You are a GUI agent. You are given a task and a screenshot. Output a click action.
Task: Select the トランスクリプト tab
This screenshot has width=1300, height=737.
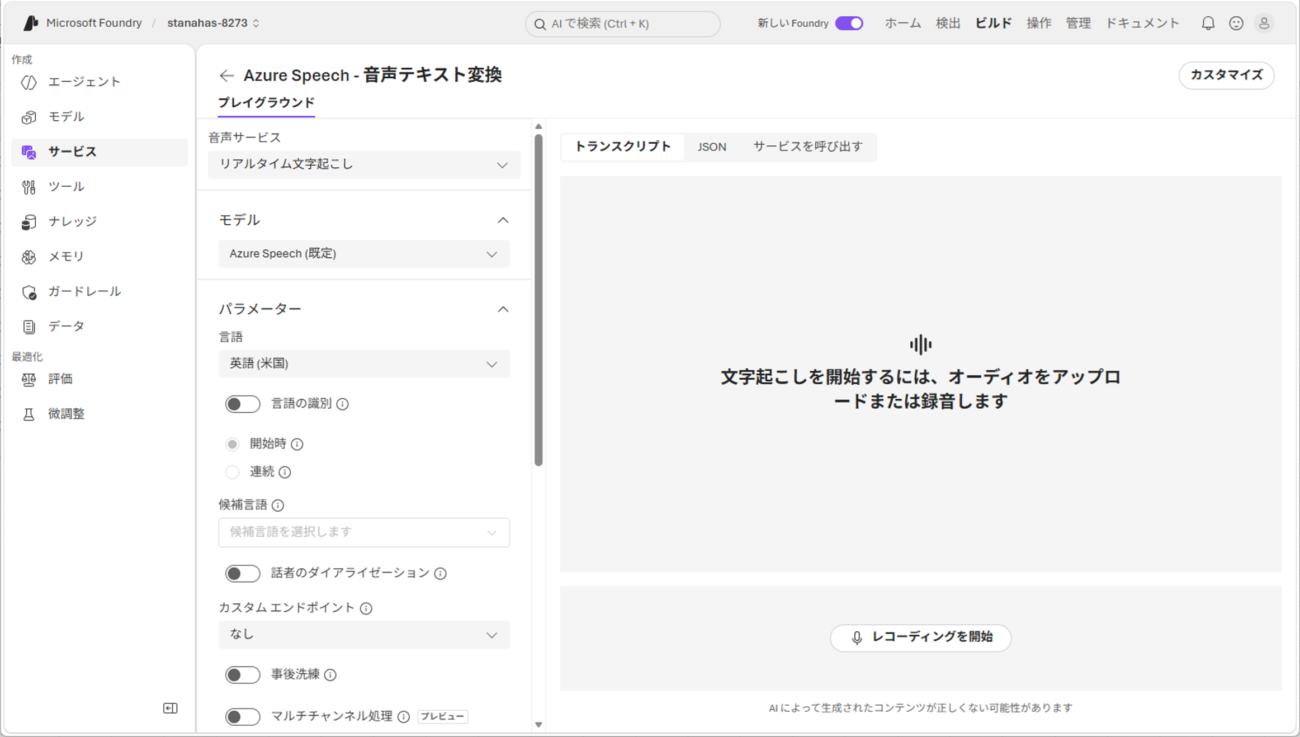pos(623,147)
